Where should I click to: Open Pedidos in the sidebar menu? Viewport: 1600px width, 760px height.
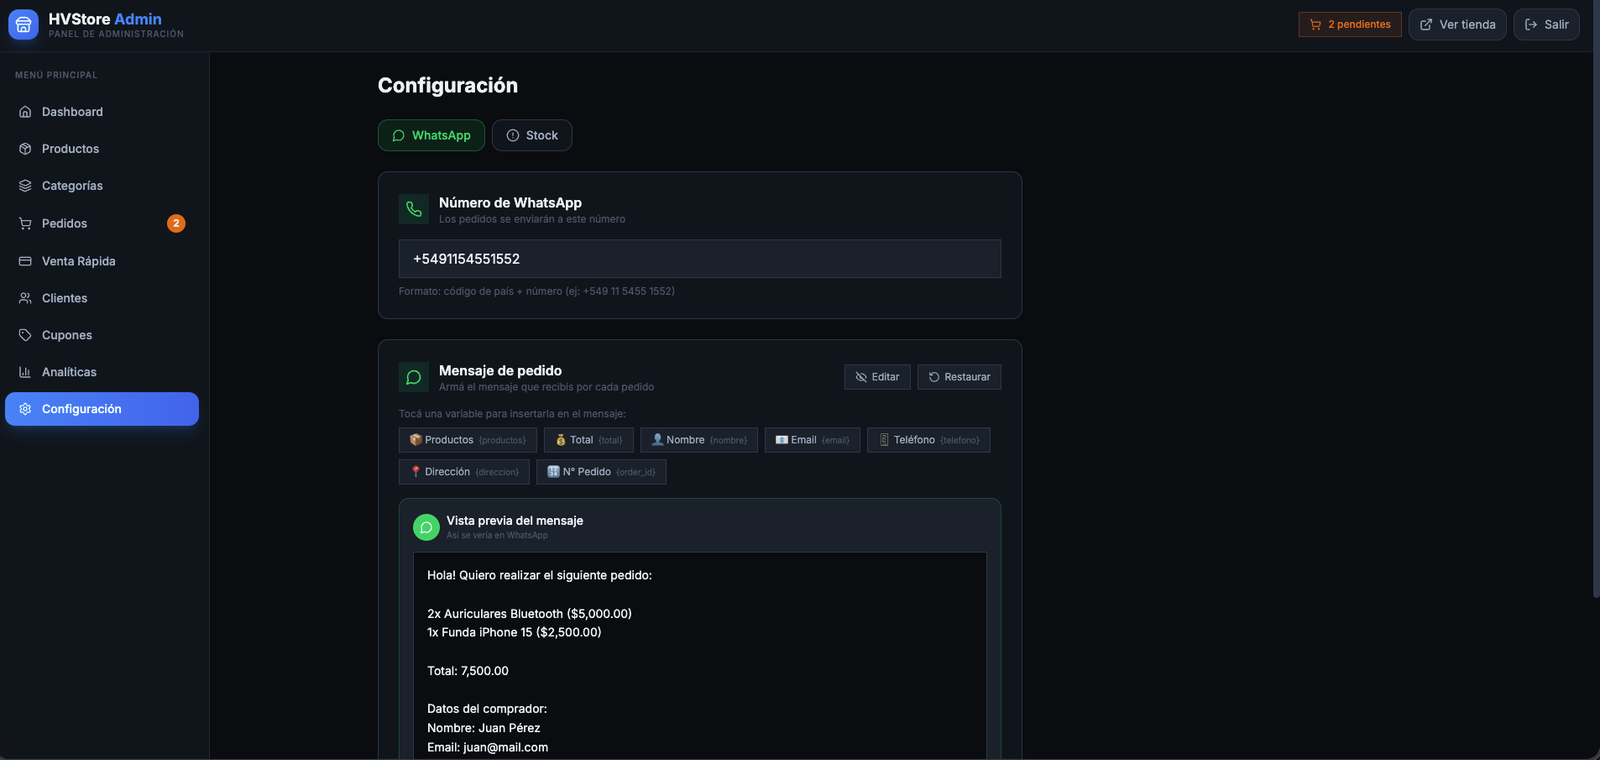tap(102, 224)
